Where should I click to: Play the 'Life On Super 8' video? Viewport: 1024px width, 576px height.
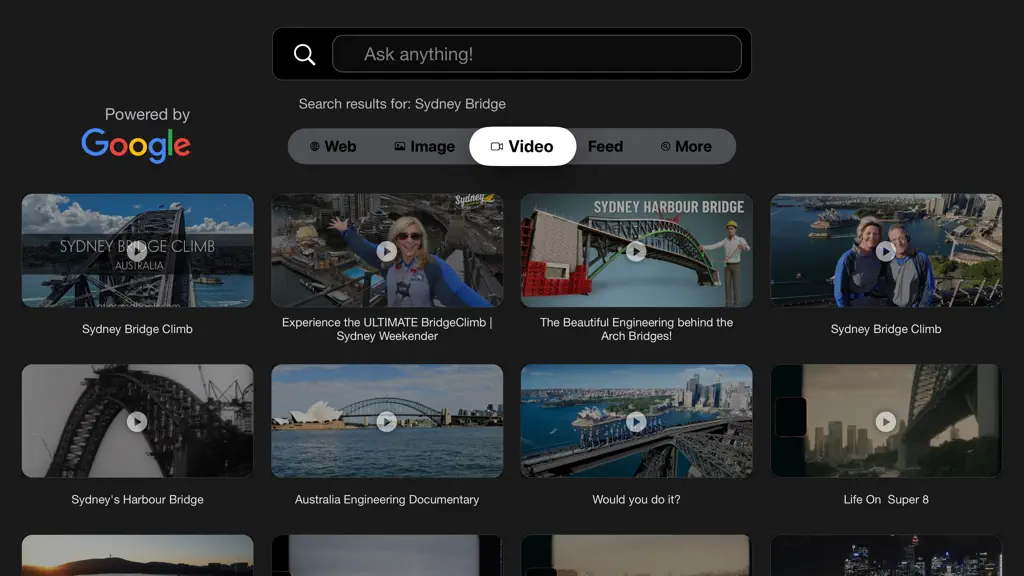pyautogui.click(x=886, y=421)
